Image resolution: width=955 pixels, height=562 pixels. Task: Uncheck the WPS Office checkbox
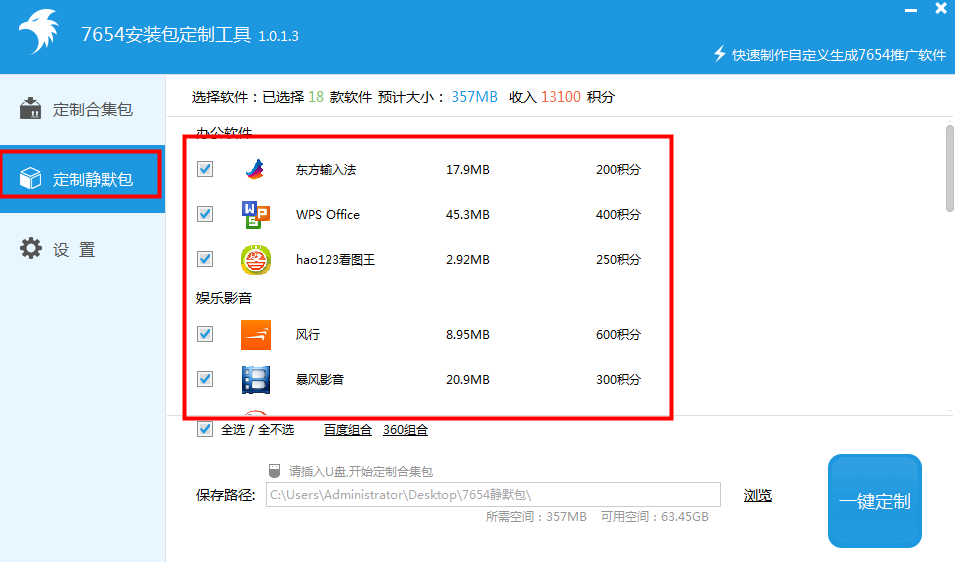[x=205, y=214]
